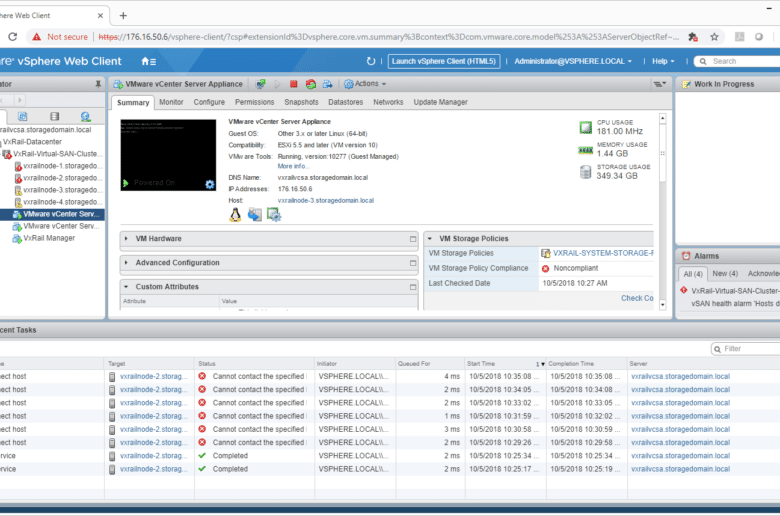Launch the VM console toolbar icon
The height and width of the screenshot is (516, 780).
(261, 84)
